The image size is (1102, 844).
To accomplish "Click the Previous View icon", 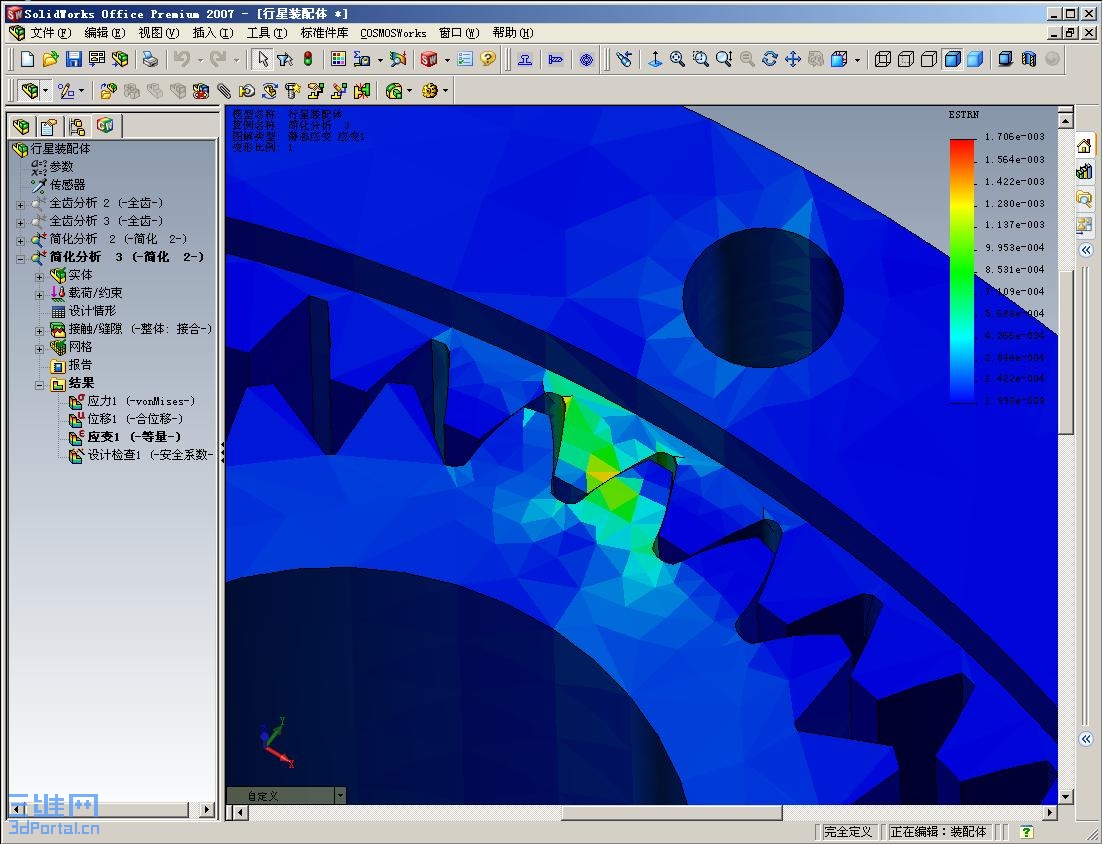I will click(x=623, y=59).
